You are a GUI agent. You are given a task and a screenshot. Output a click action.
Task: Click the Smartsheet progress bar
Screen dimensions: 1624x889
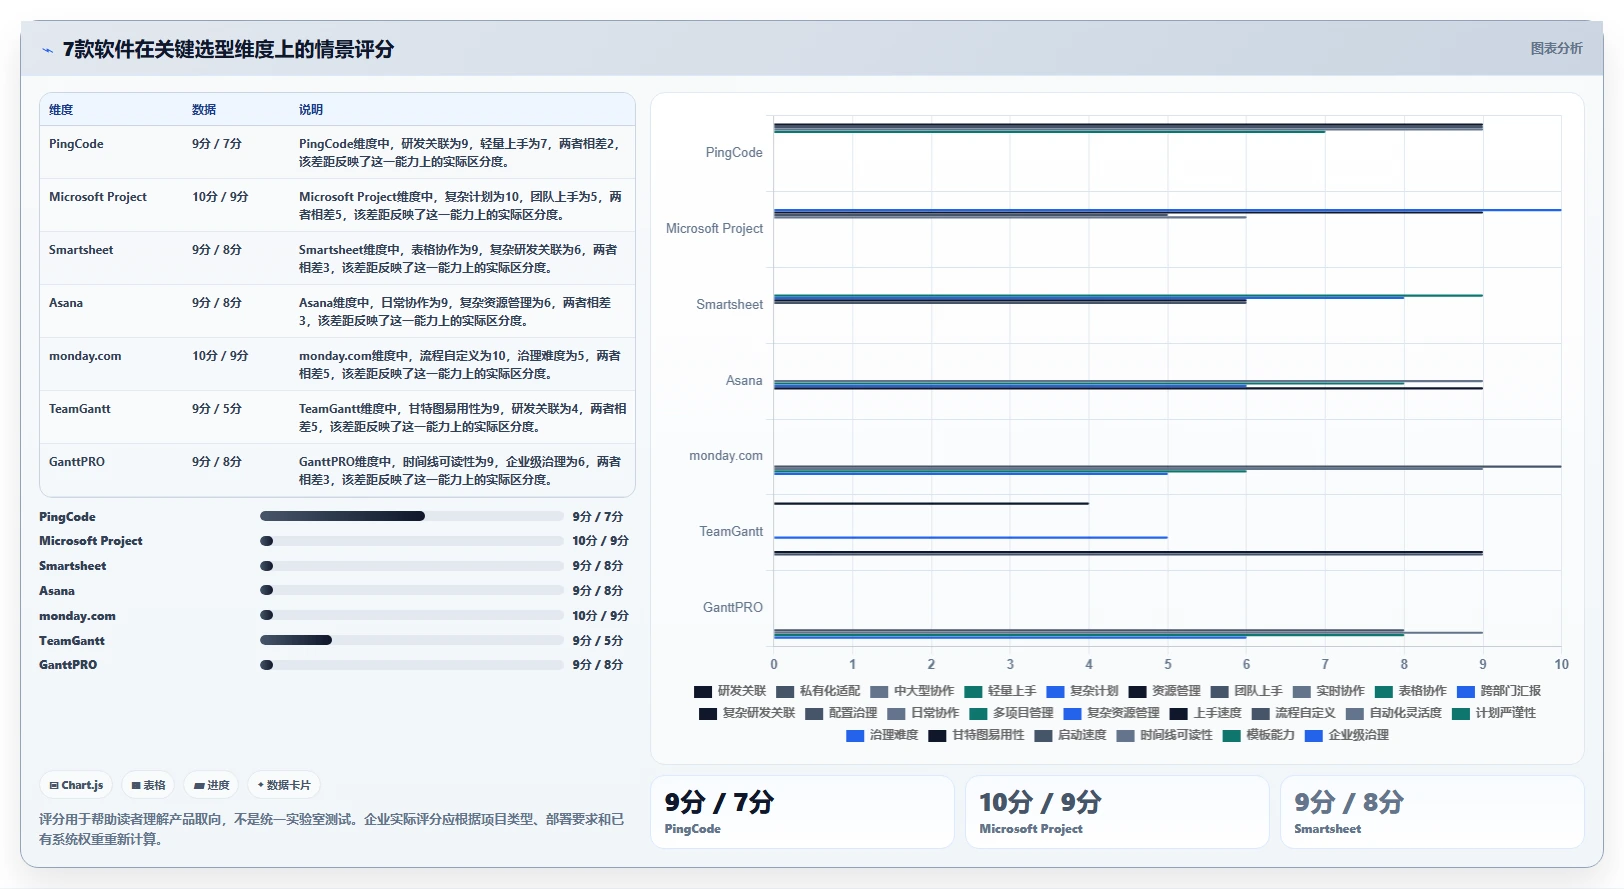point(412,566)
